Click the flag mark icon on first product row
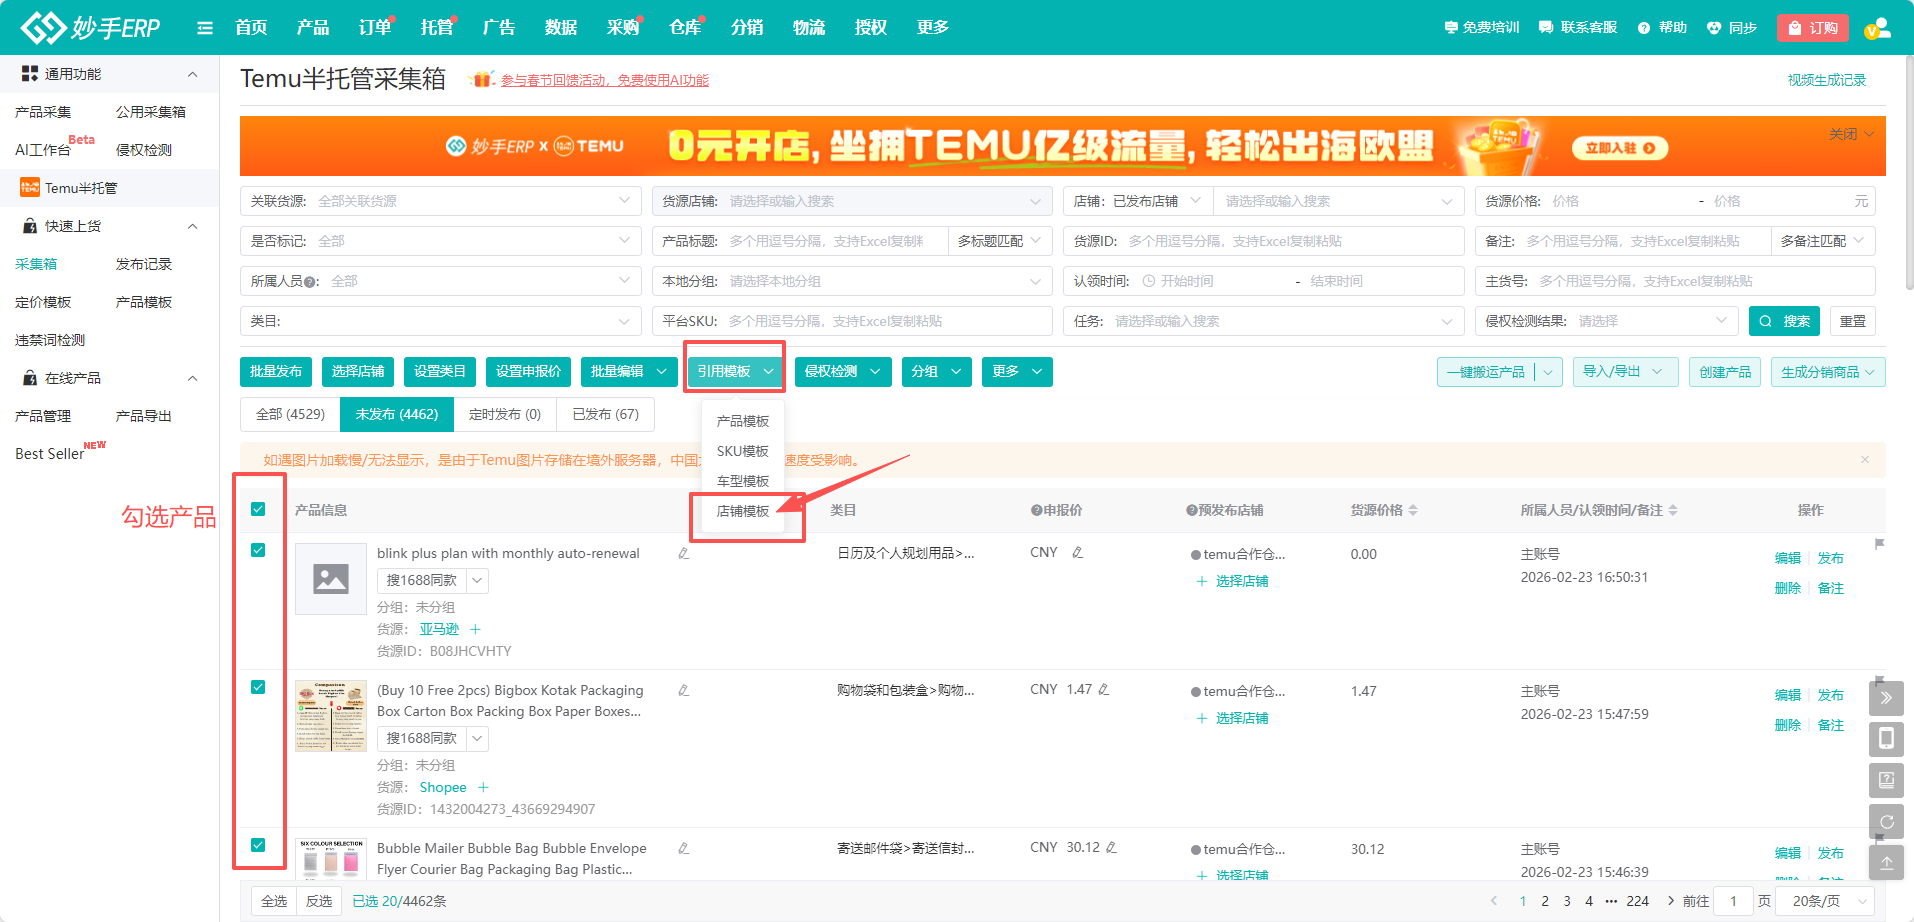The width and height of the screenshot is (1914, 922). click(1879, 545)
